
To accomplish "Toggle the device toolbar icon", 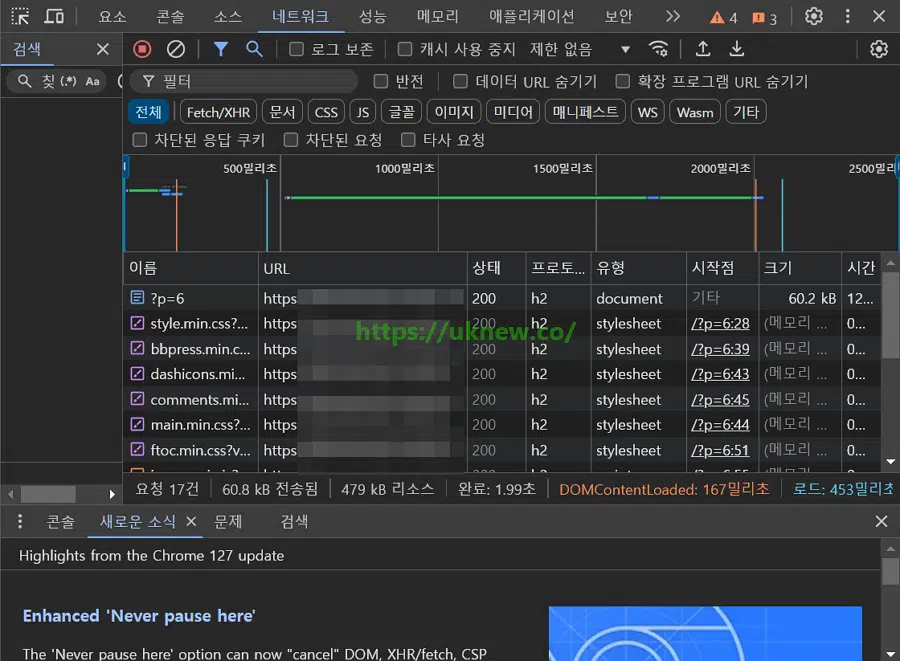I will tap(54, 16).
